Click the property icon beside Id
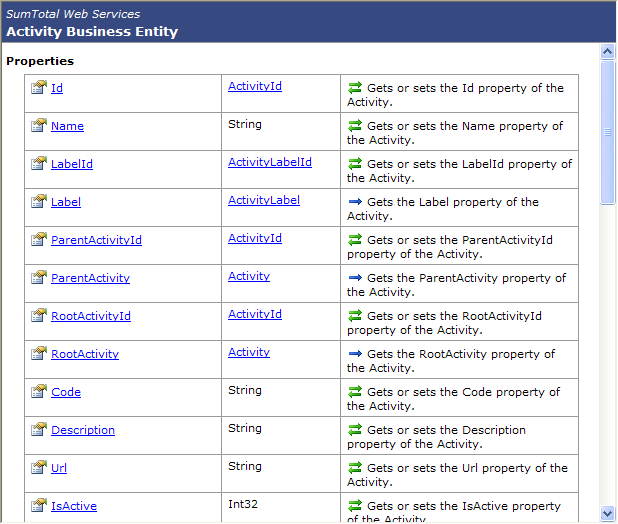Viewport: 618px width, 524px height. pyautogui.click(x=39, y=88)
